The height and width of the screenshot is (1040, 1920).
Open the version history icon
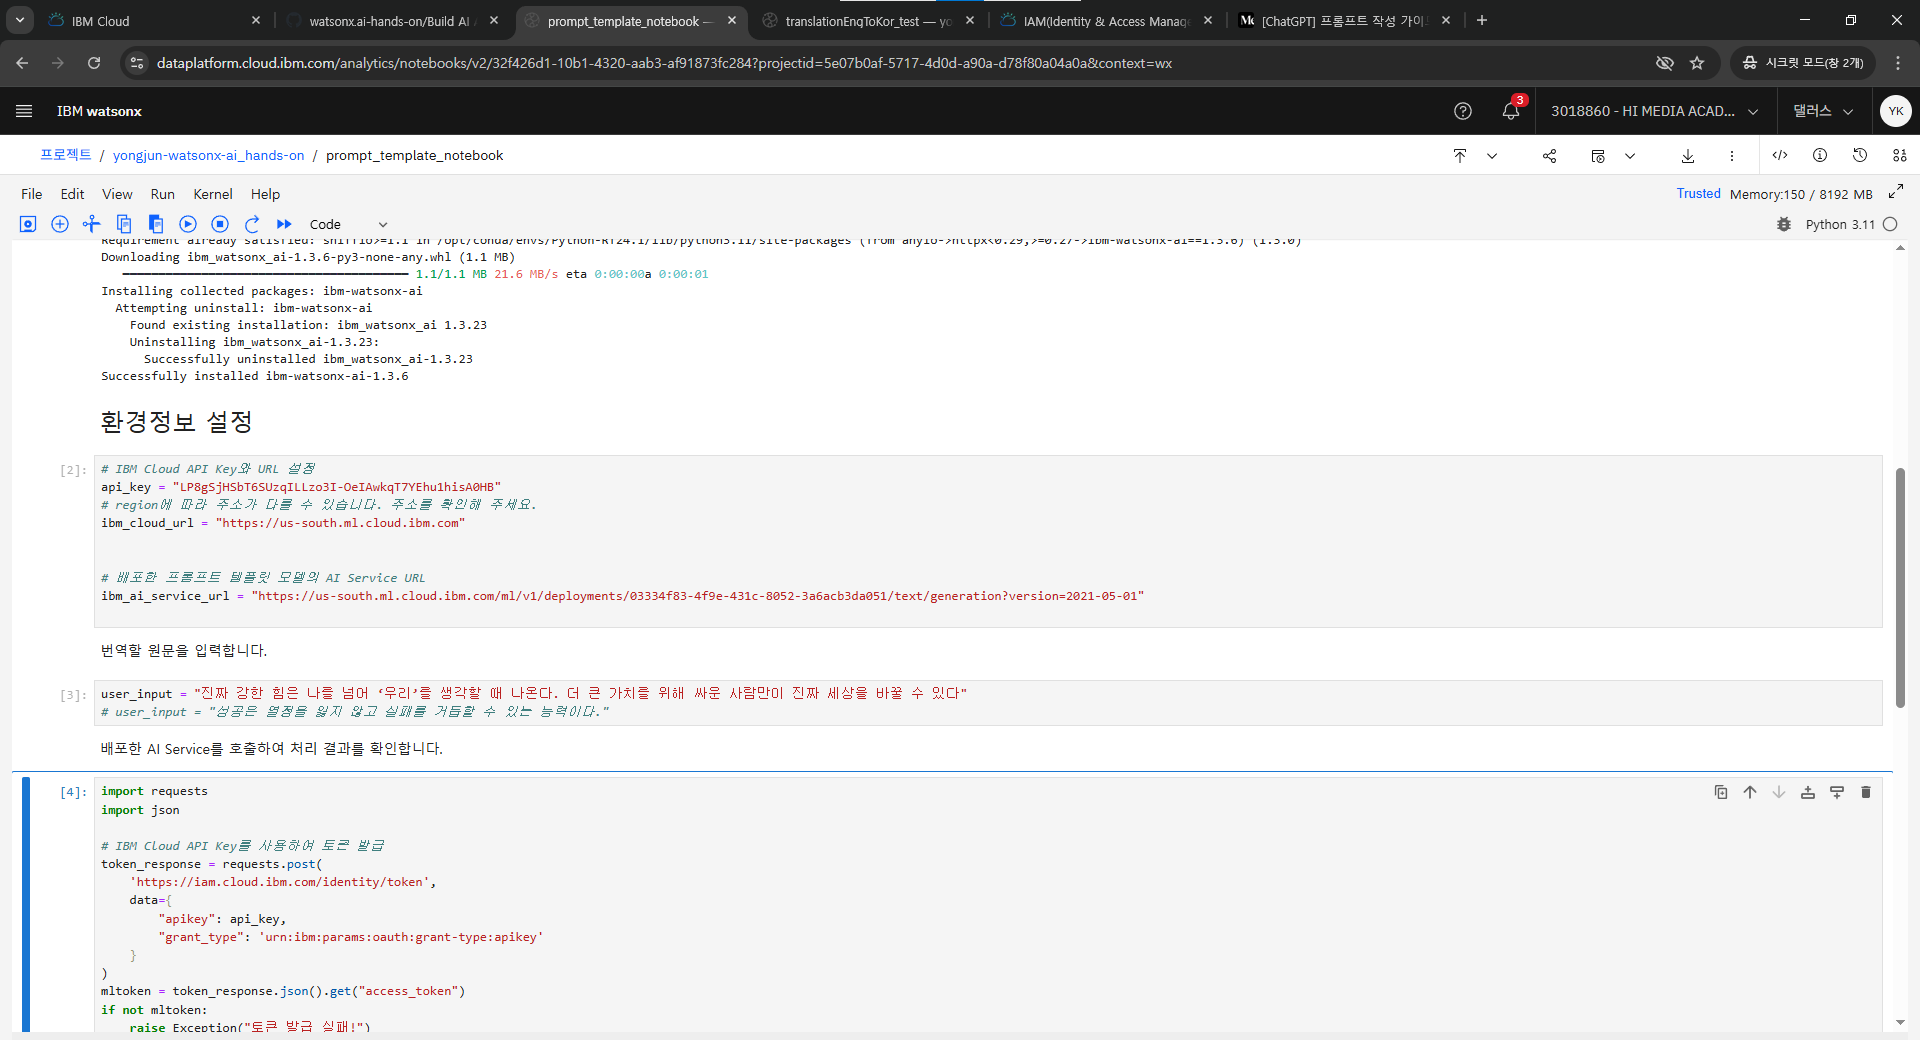tap(1860, 155)
